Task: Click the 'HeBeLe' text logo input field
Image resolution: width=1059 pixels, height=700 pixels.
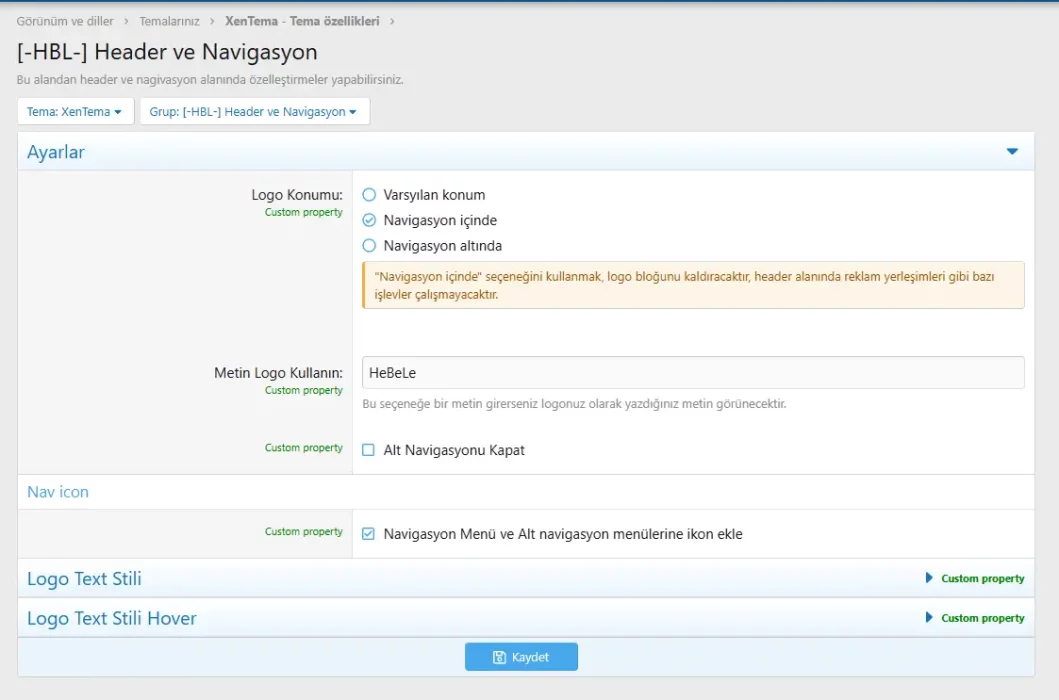Action: (x=690, y=372)
